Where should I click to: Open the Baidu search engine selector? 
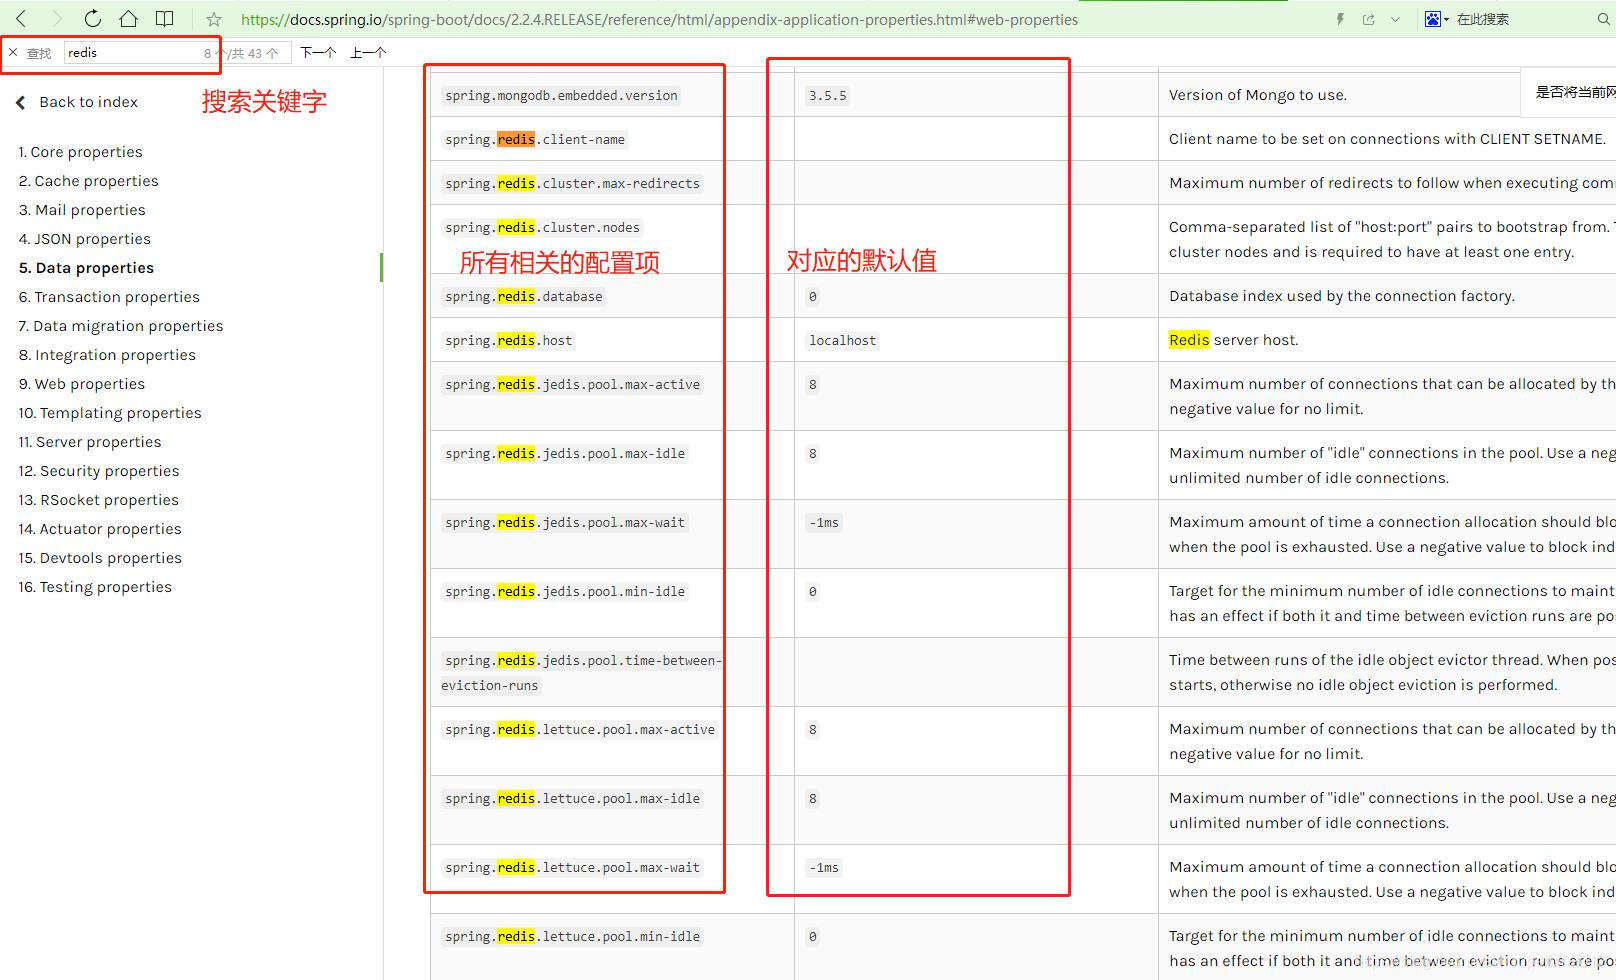point(1436,19)
